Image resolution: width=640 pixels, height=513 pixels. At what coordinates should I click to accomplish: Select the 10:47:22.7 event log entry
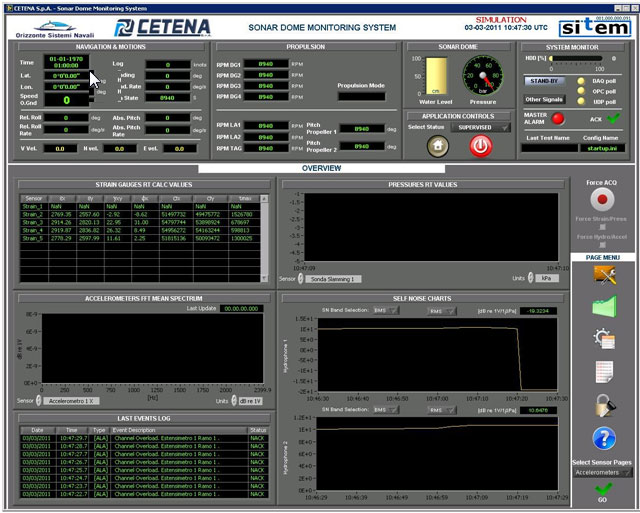pyautogui.click(x=144, y=494)
